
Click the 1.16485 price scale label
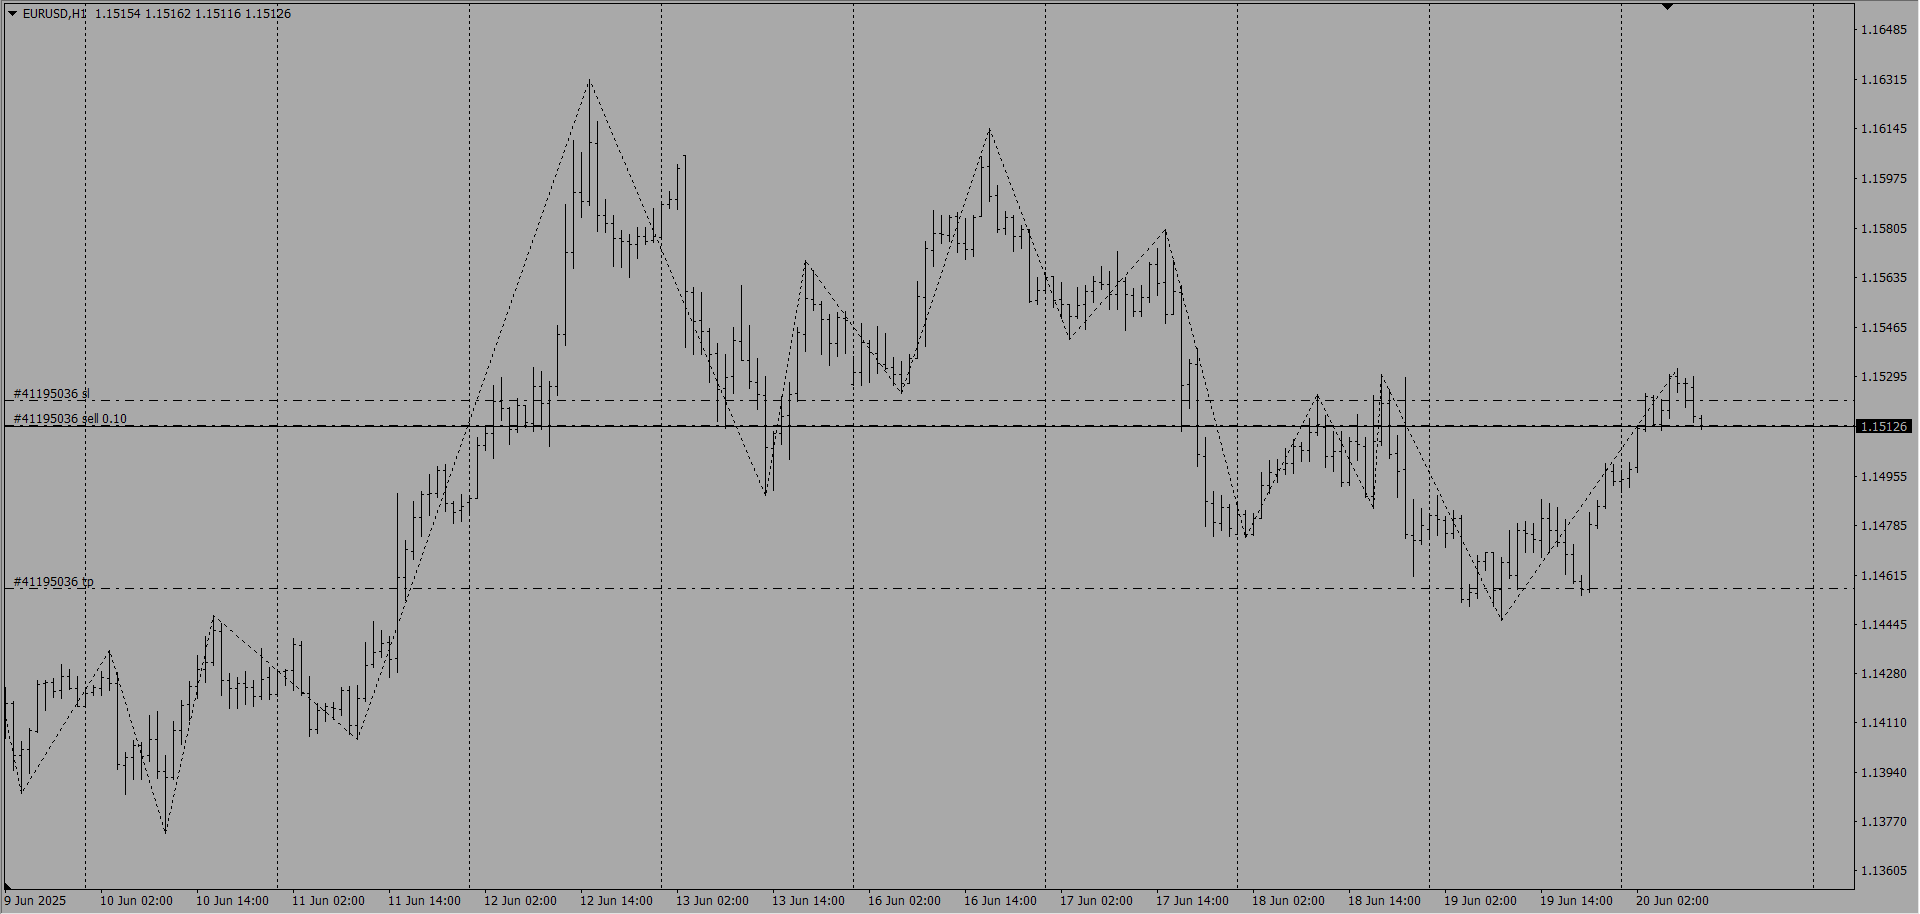[x=1883, y=30]
